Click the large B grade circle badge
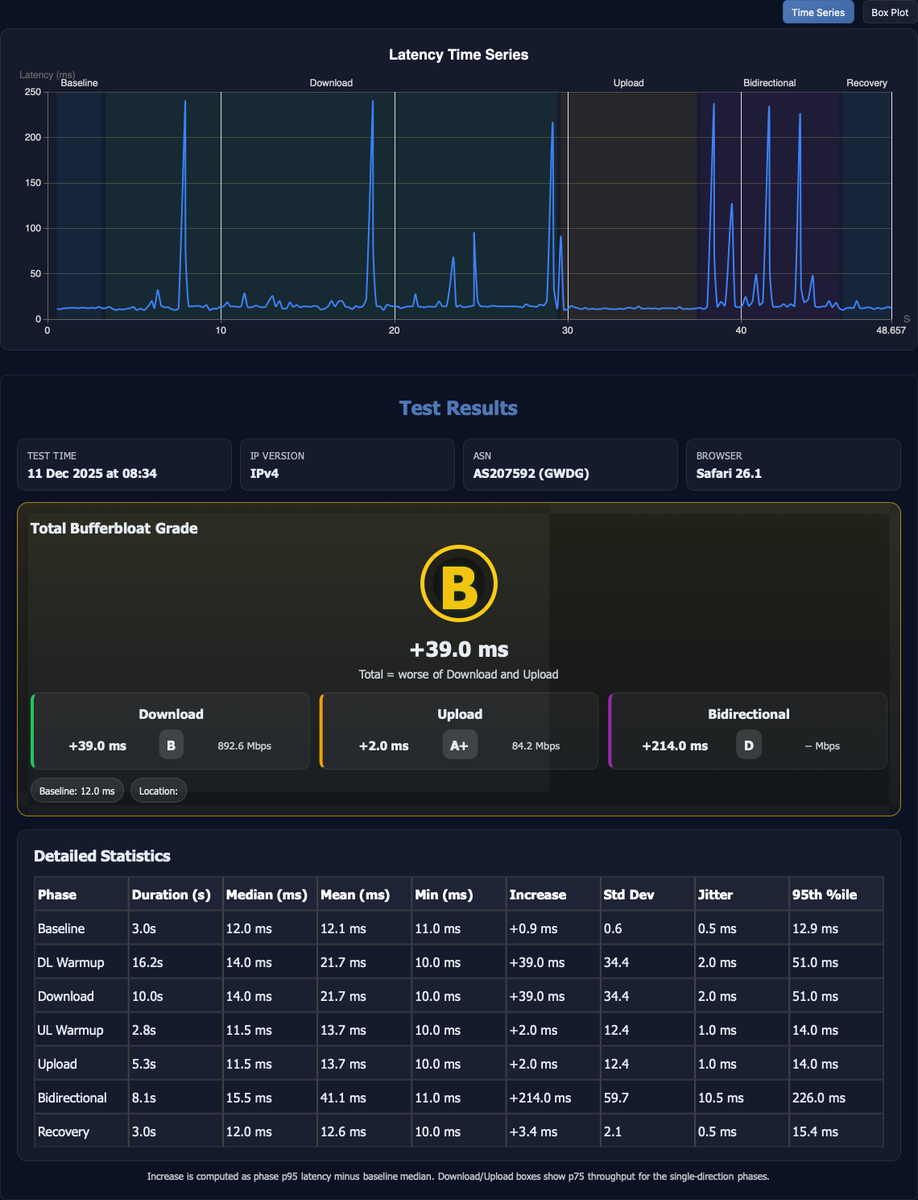The image size is (918, 1200). coord(459,586)
